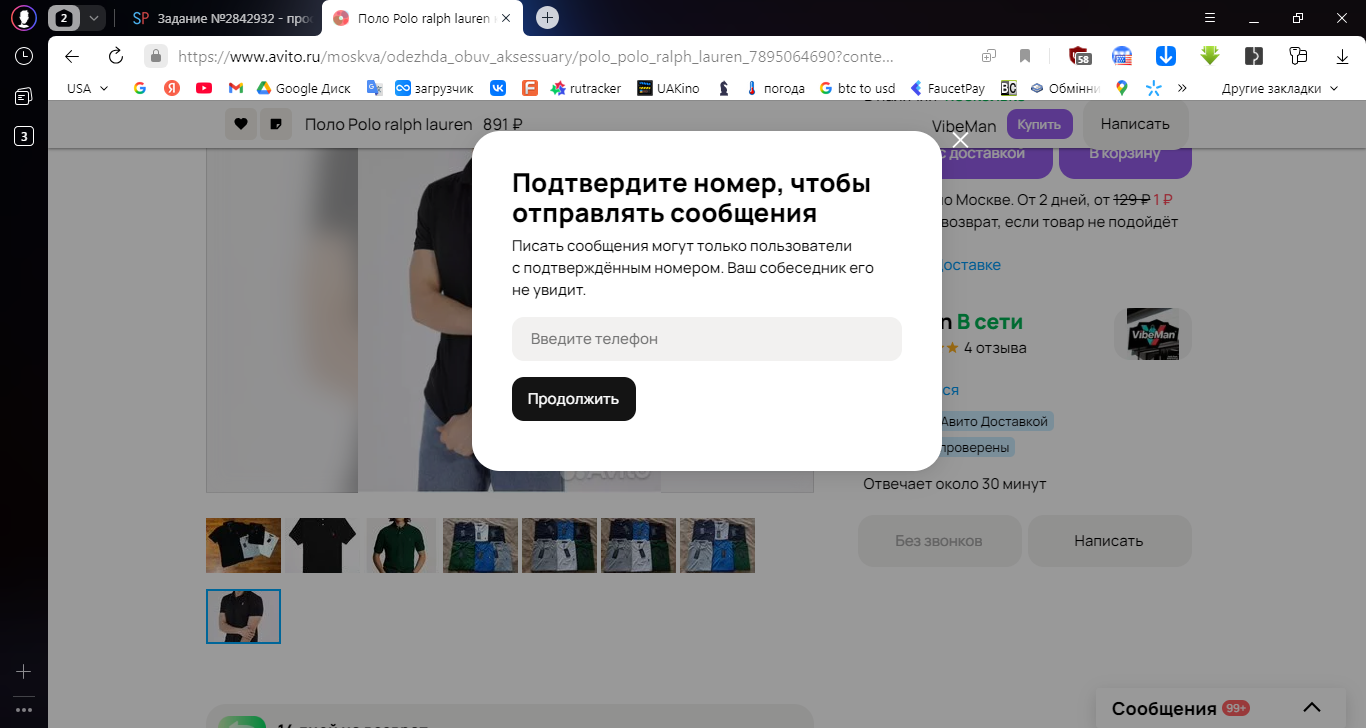Open the extensions manager icon

pyautogui.click(x=1299, y=56)
